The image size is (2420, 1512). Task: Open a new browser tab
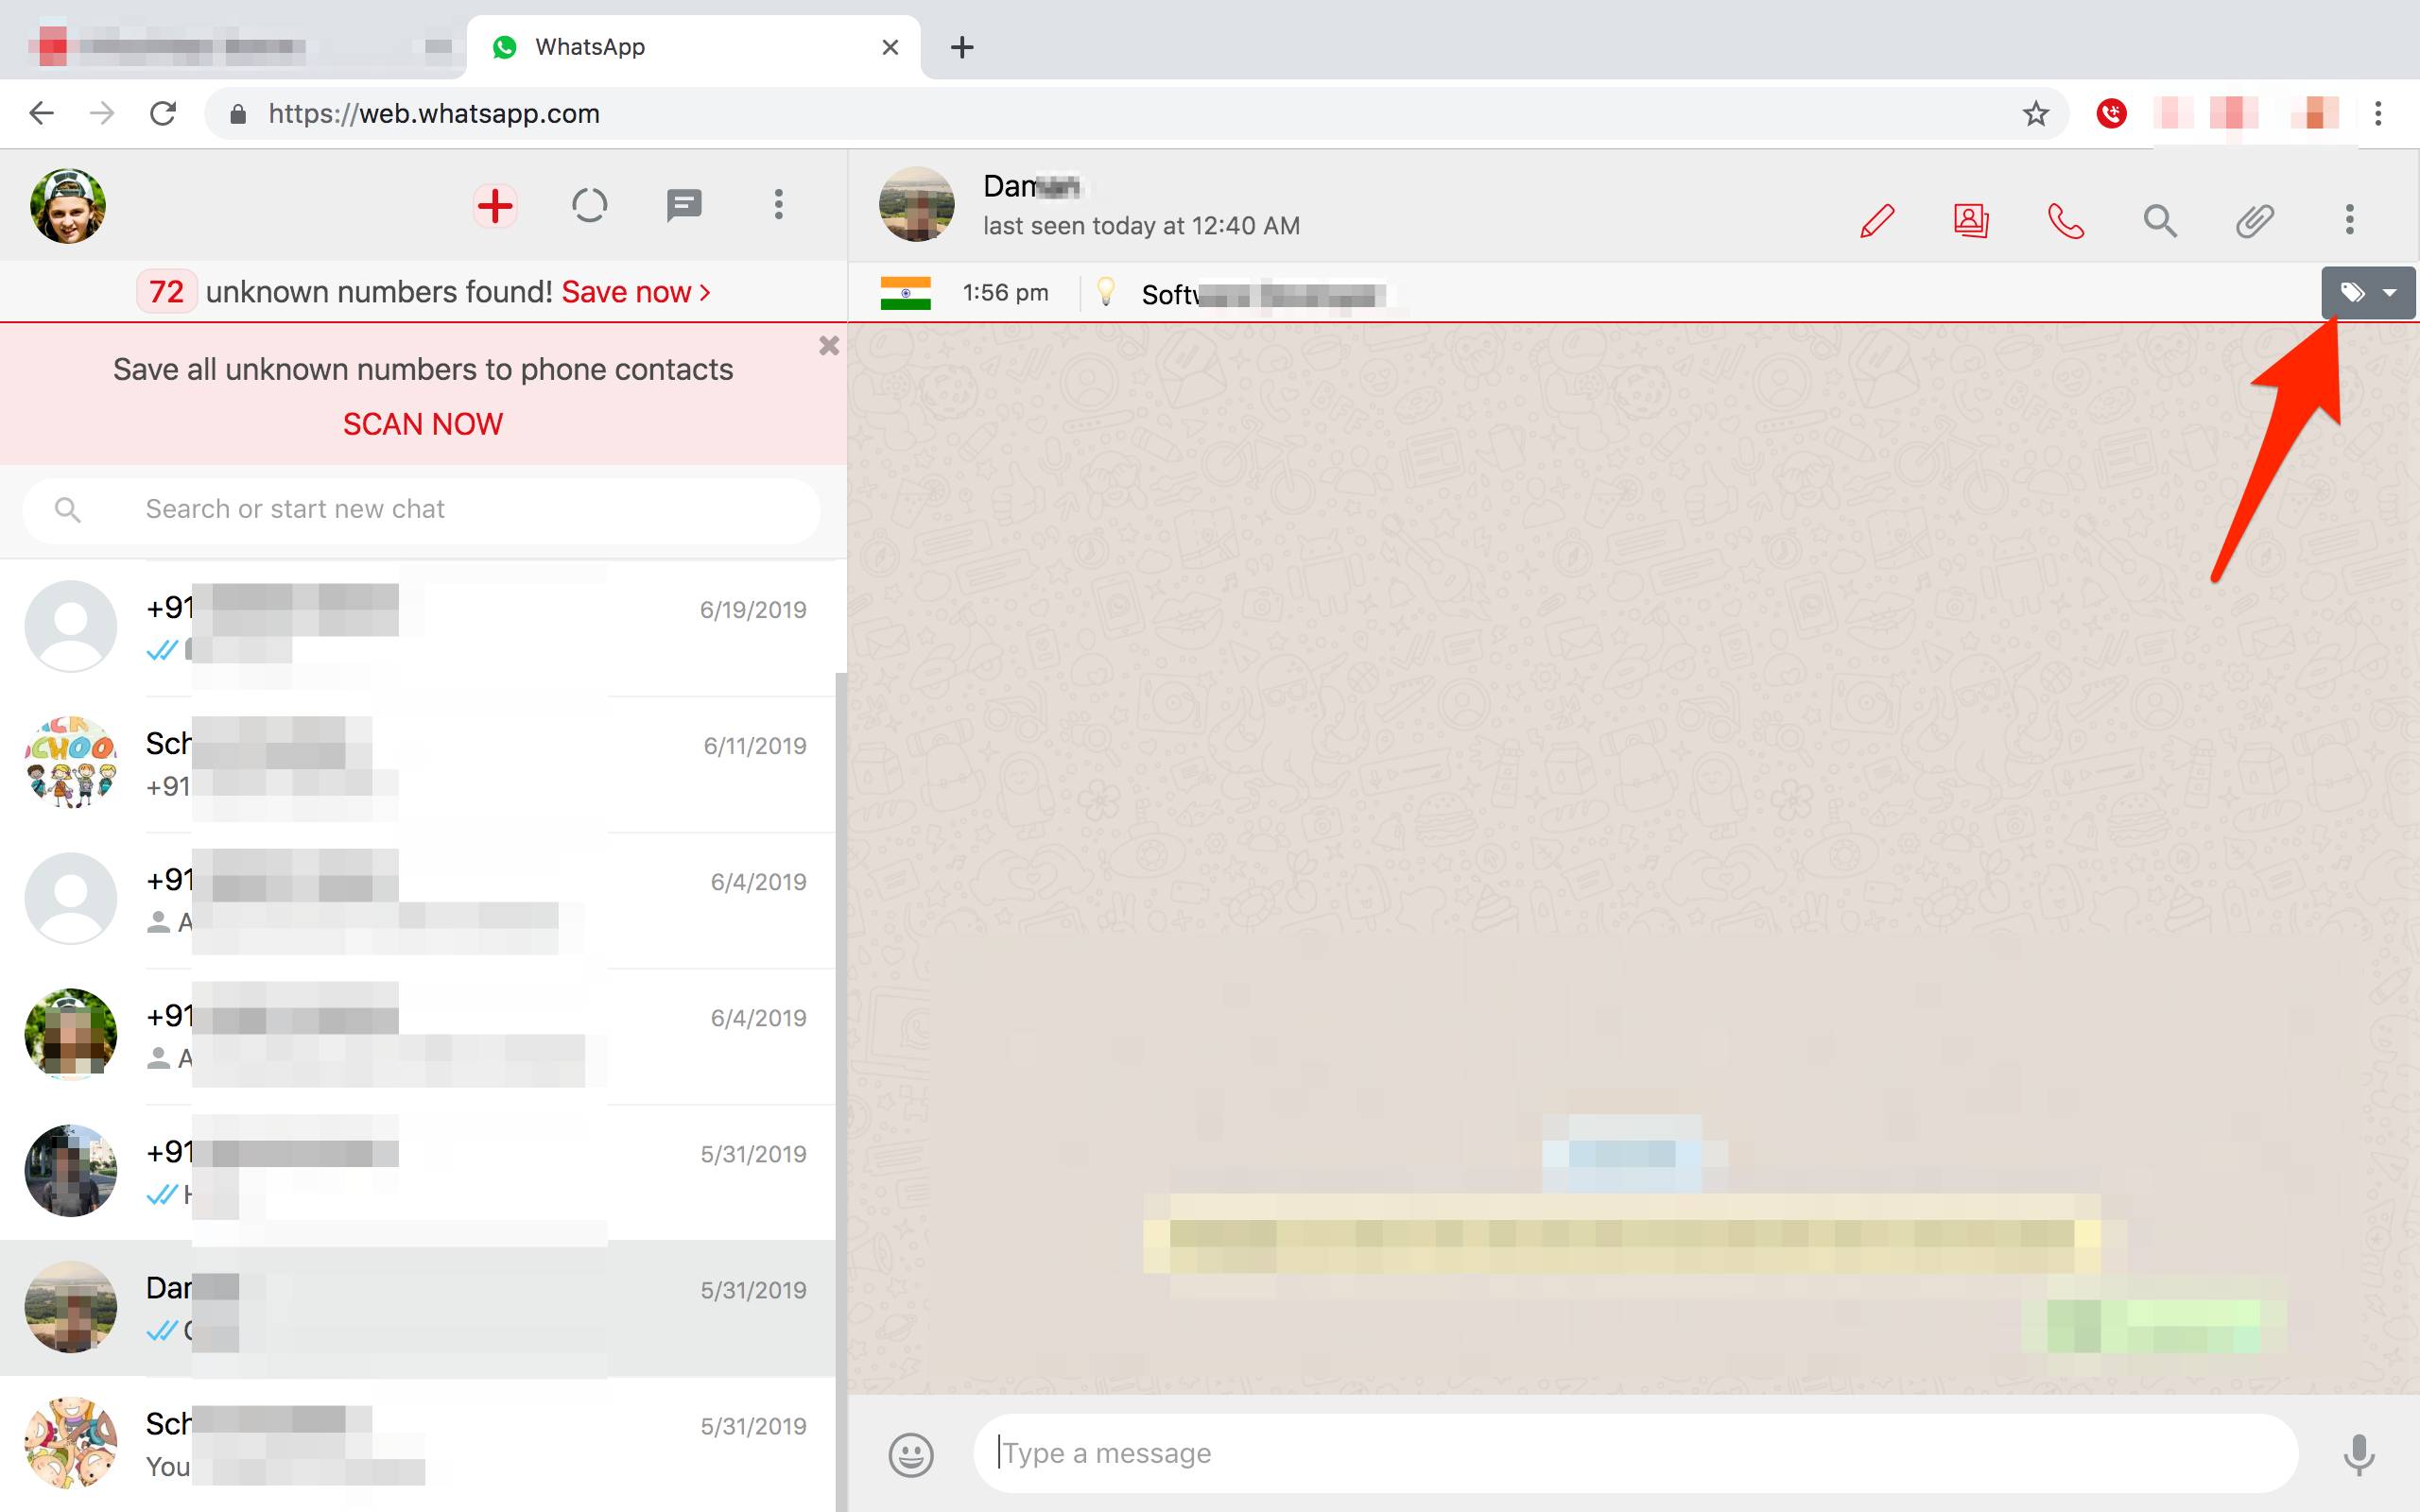pyautogui.click(x=962, y=47)
